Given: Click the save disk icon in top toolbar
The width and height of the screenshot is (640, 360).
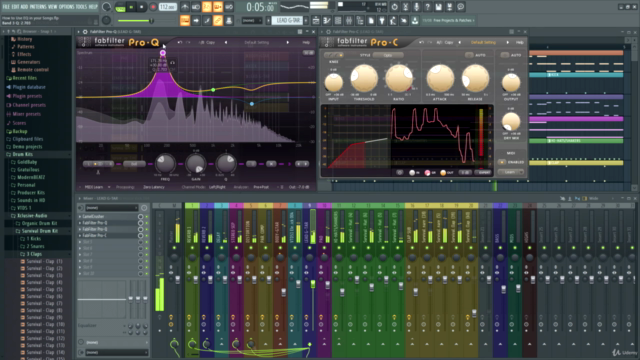Looking at the screenshot, I should click(438, 7).
